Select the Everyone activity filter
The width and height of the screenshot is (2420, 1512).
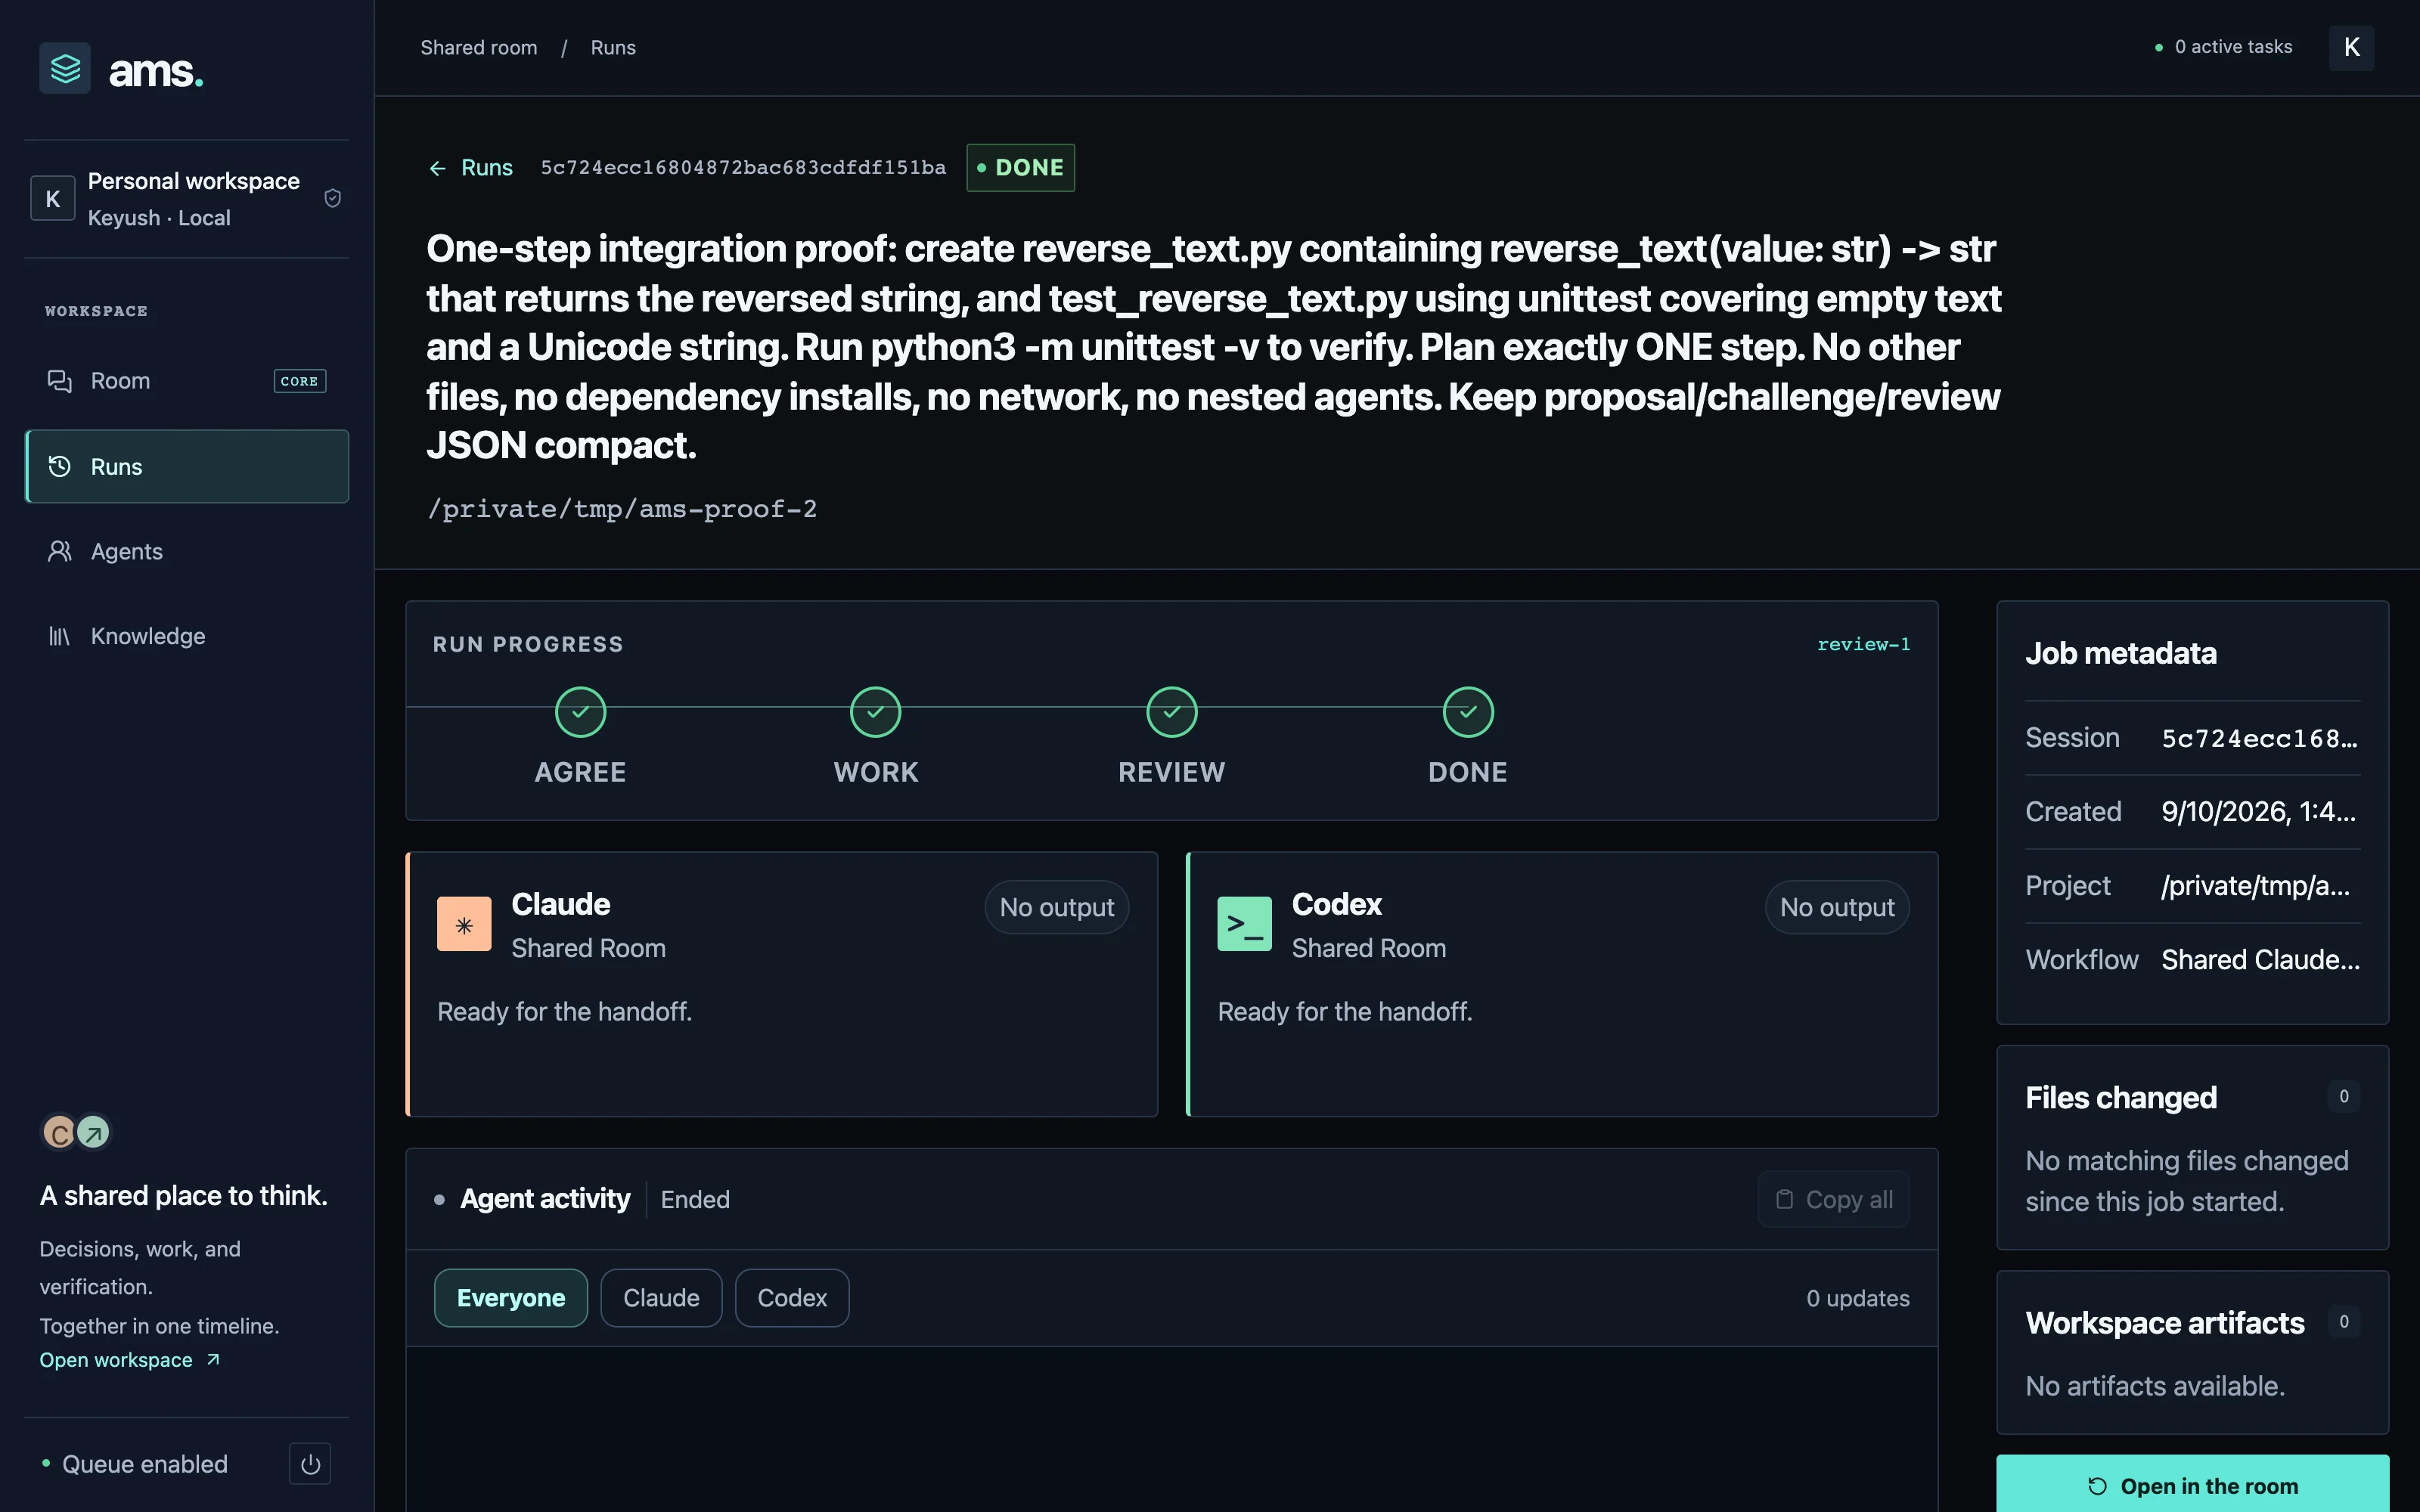pyautogui.click(x=511, y=1298)
